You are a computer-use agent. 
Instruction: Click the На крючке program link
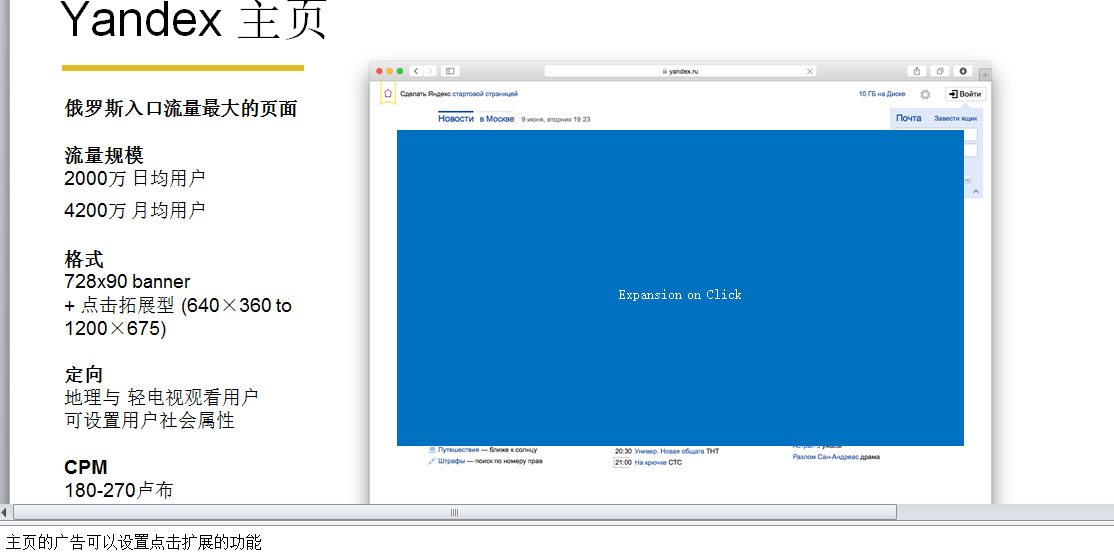coord(650,463)
